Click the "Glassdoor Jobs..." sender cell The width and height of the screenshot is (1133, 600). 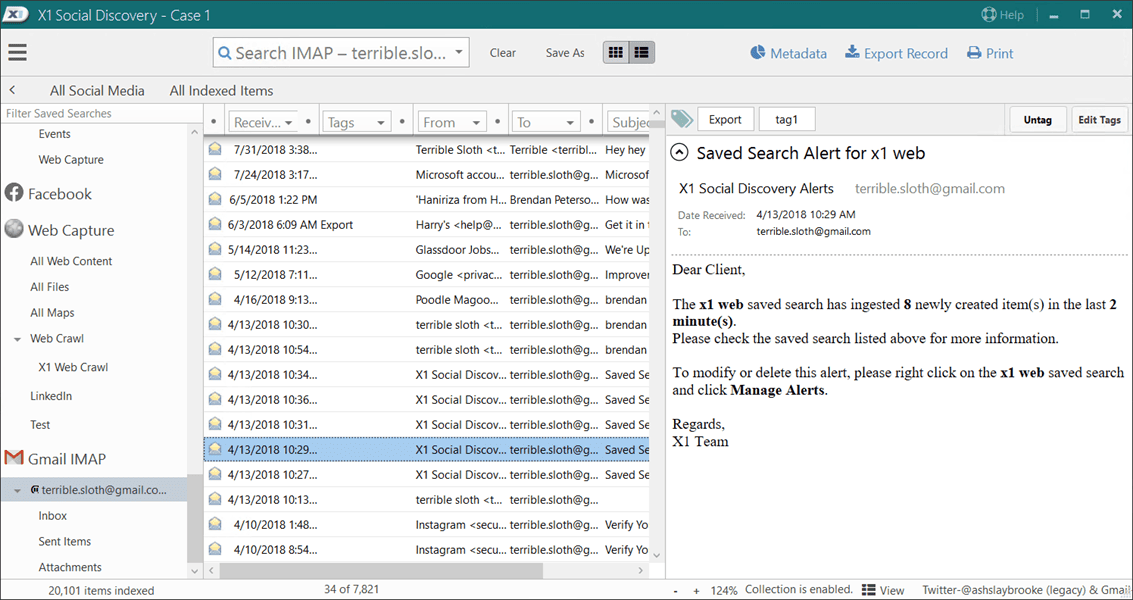coord(457,249)
